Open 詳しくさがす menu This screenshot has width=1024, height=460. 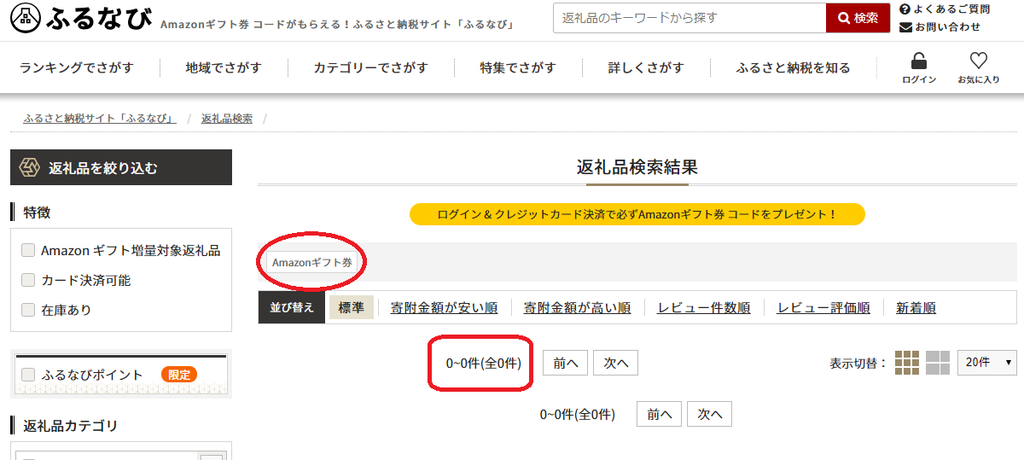(x=646, y=67)
